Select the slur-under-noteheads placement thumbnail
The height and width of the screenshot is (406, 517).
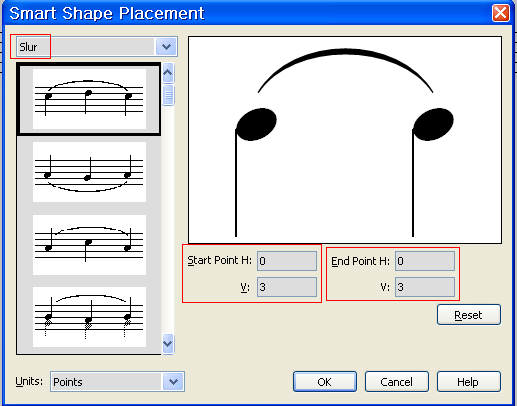click(89, 172)
